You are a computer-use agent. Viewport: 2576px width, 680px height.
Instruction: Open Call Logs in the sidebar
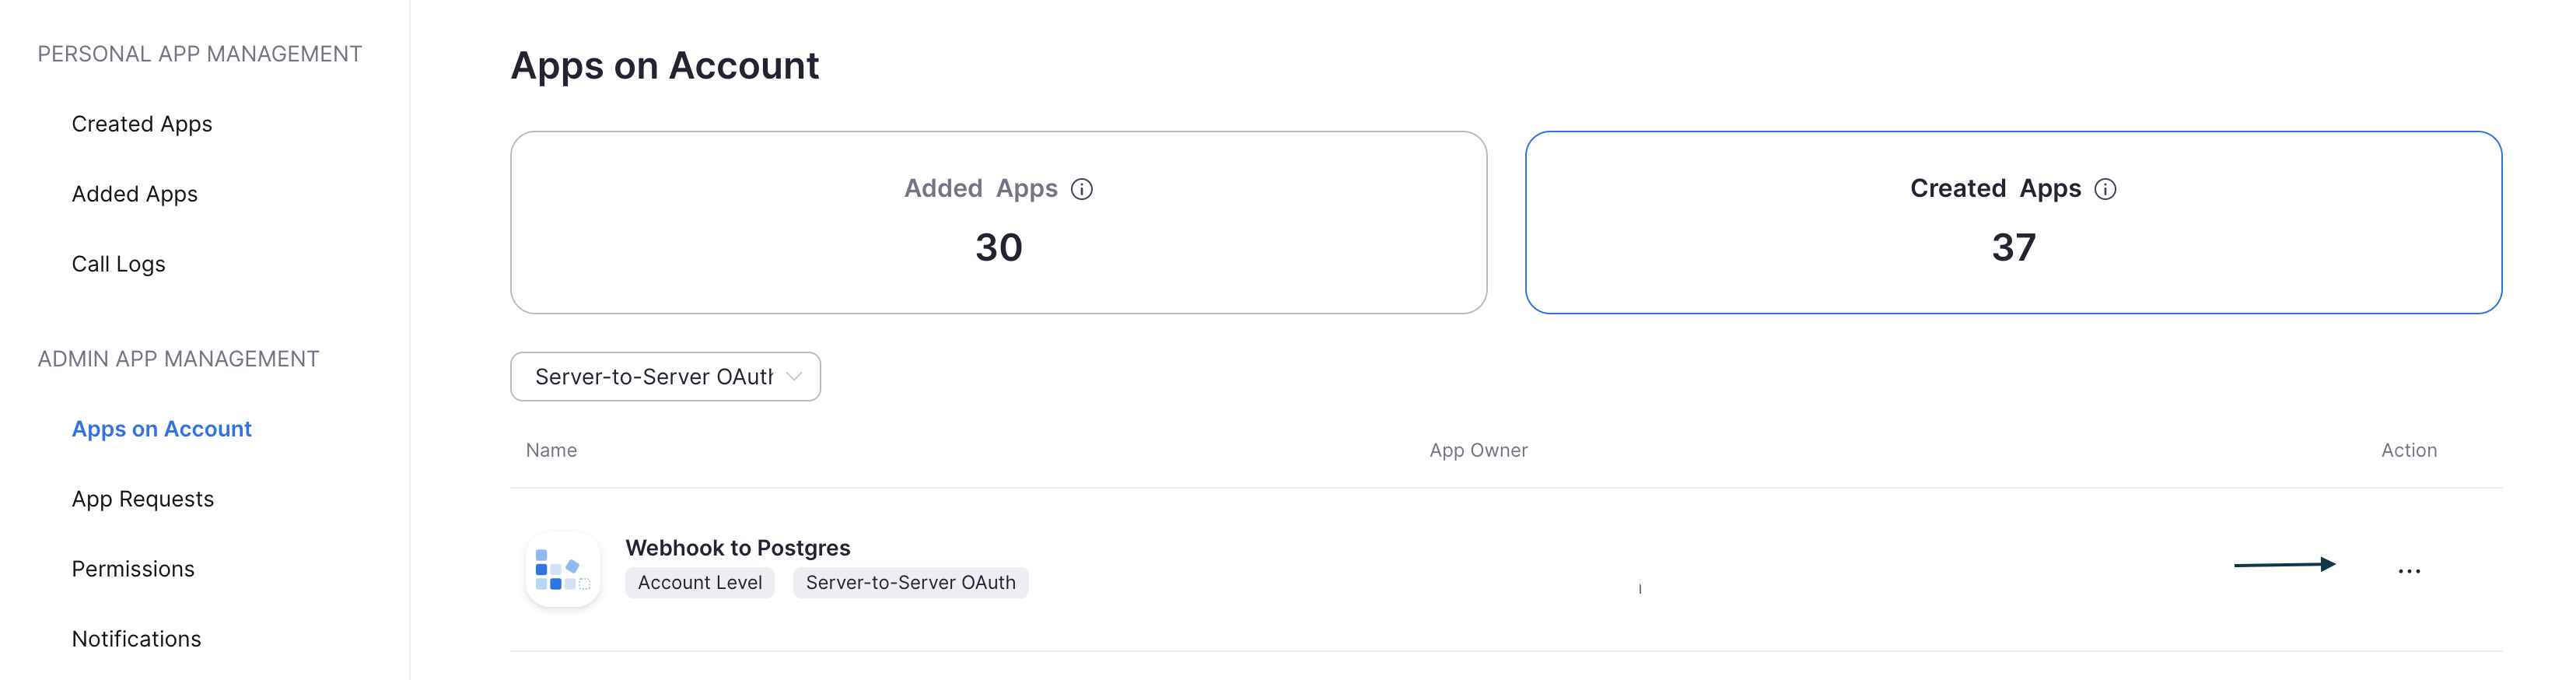pos(119,264)
